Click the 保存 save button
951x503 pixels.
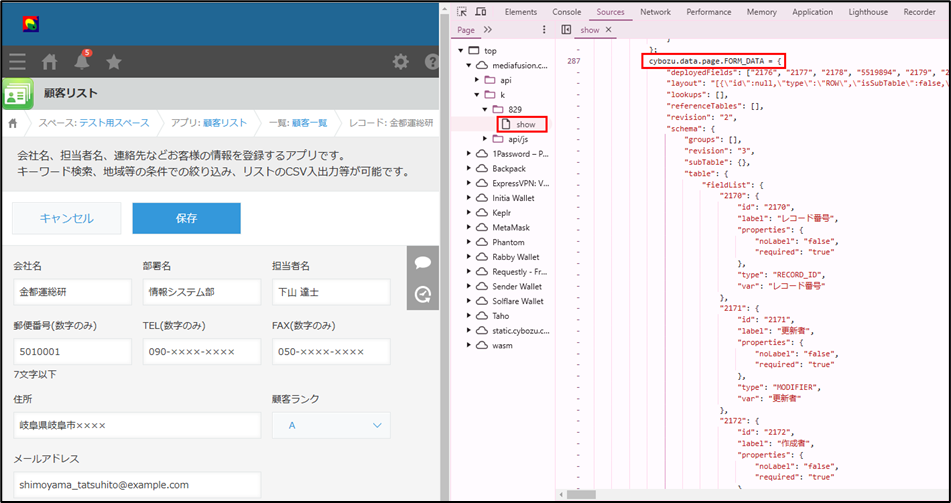tap(186, 218)
